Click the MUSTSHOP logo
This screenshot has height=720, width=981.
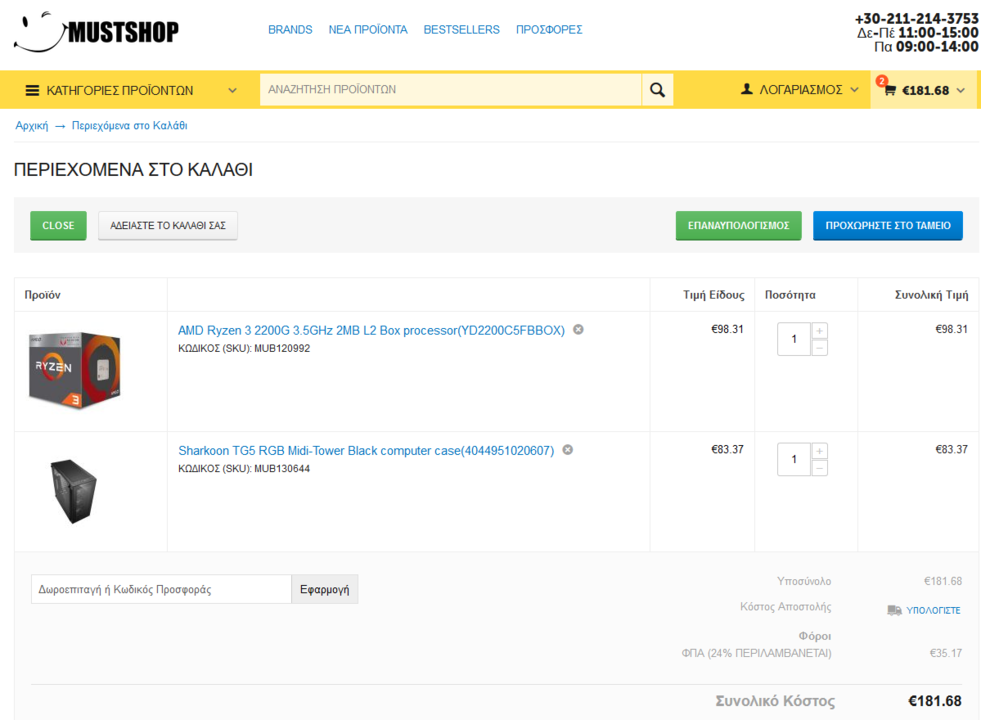[x=96, y=31]
